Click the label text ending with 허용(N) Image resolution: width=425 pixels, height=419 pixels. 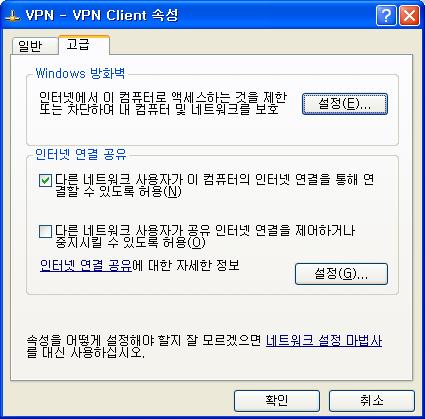(x=214, y=186)
